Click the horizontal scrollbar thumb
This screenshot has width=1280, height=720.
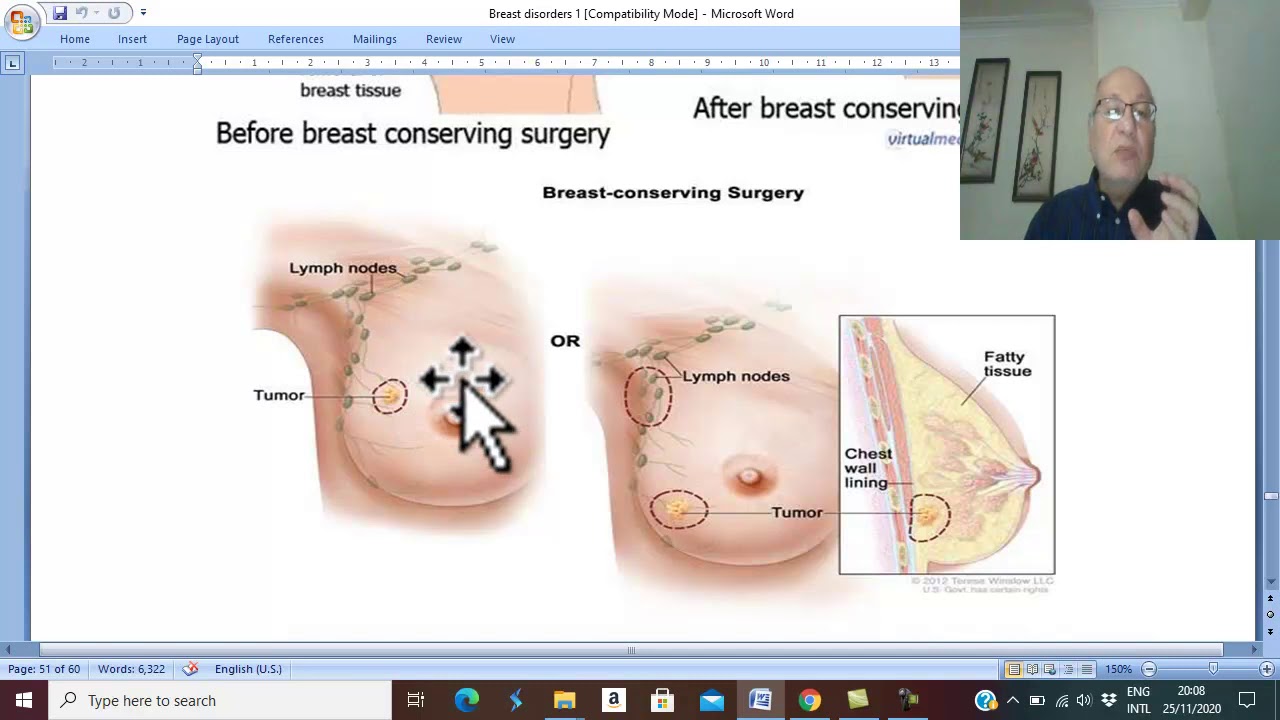pos(631,650)
